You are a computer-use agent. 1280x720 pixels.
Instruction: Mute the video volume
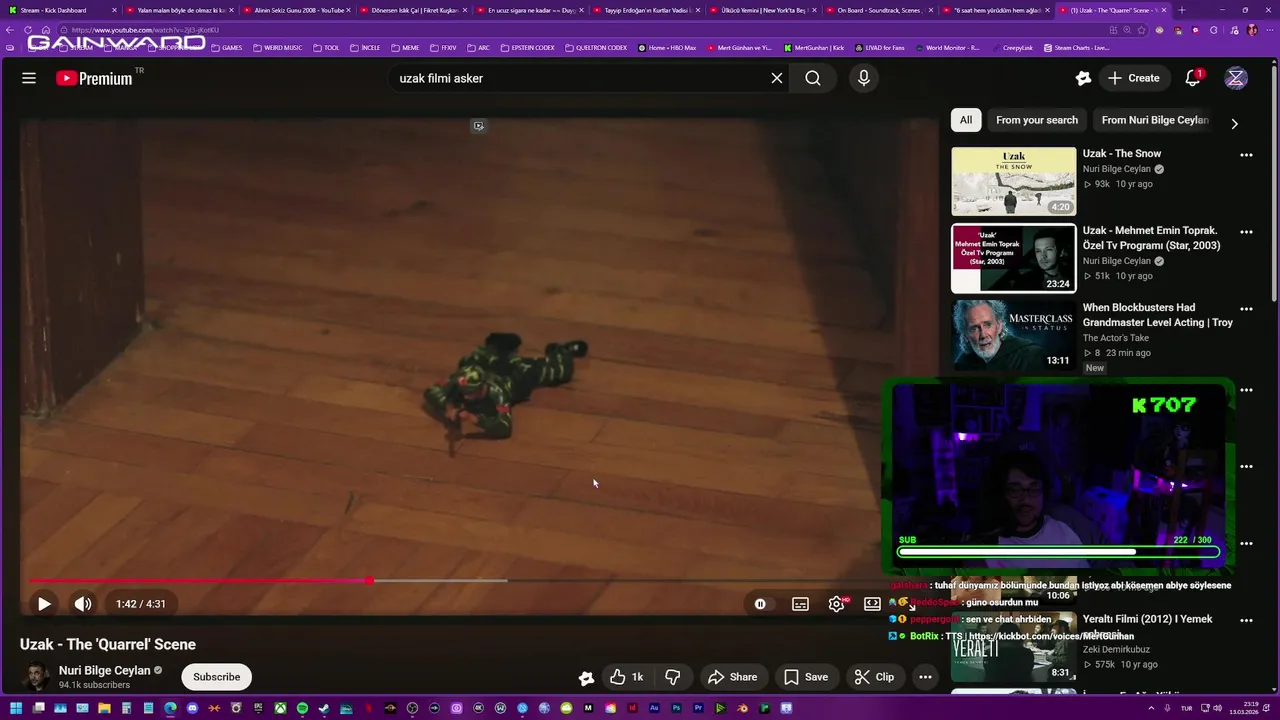(x=83, y=604)
